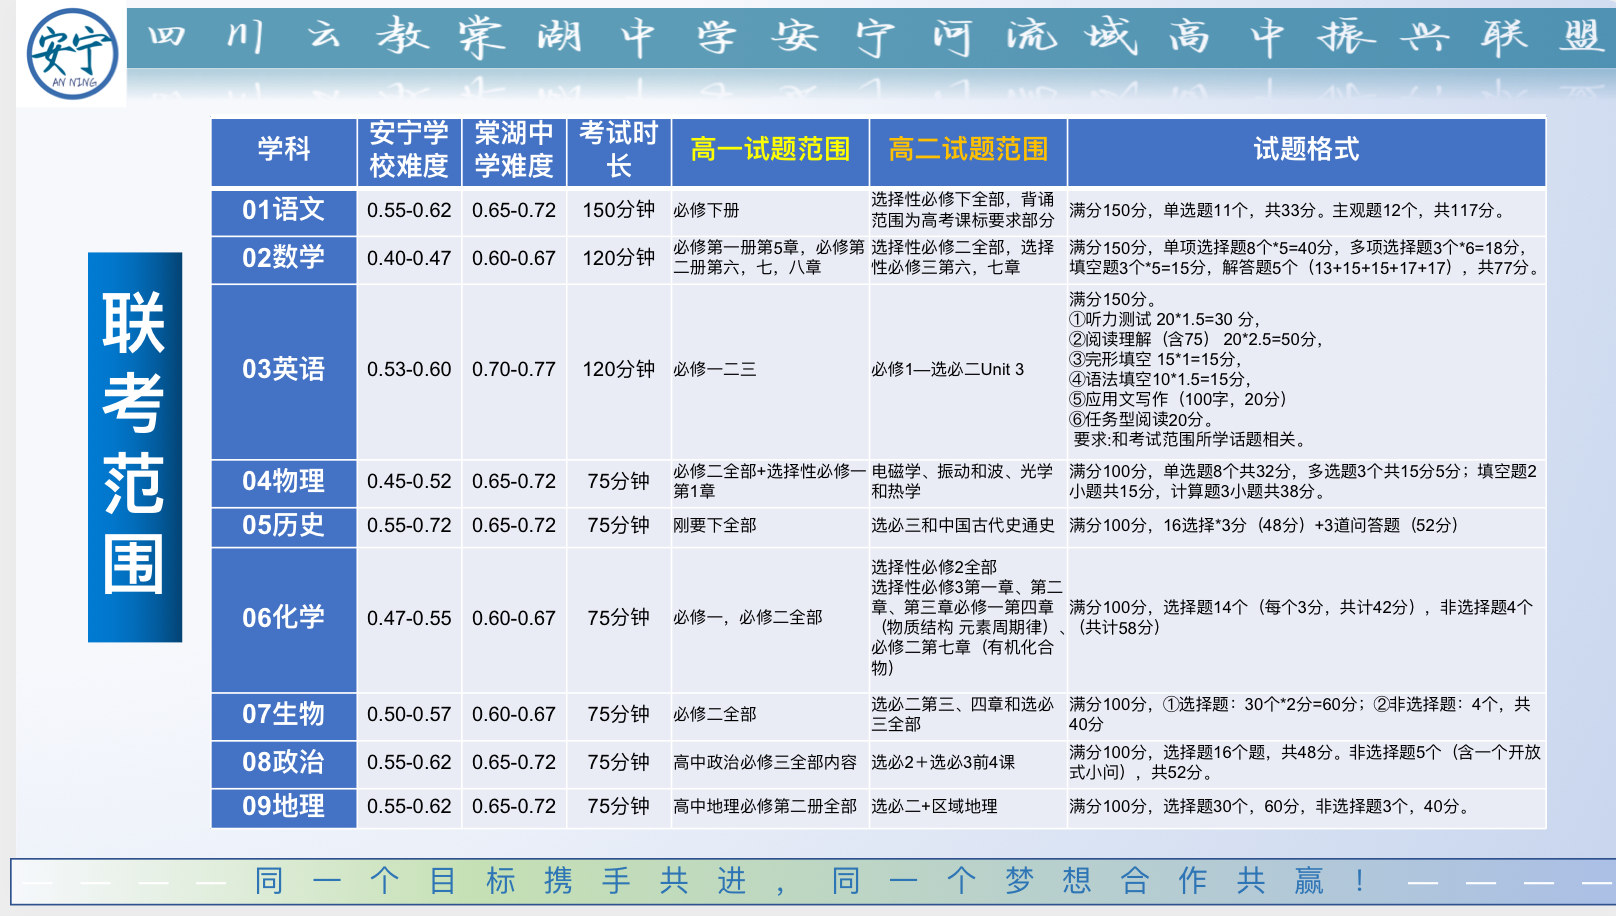Image resolution: width=1616 pixels, height=916 pixels.
Task: Click the 03英语 subject cell
Action: [x=284, y=371]
